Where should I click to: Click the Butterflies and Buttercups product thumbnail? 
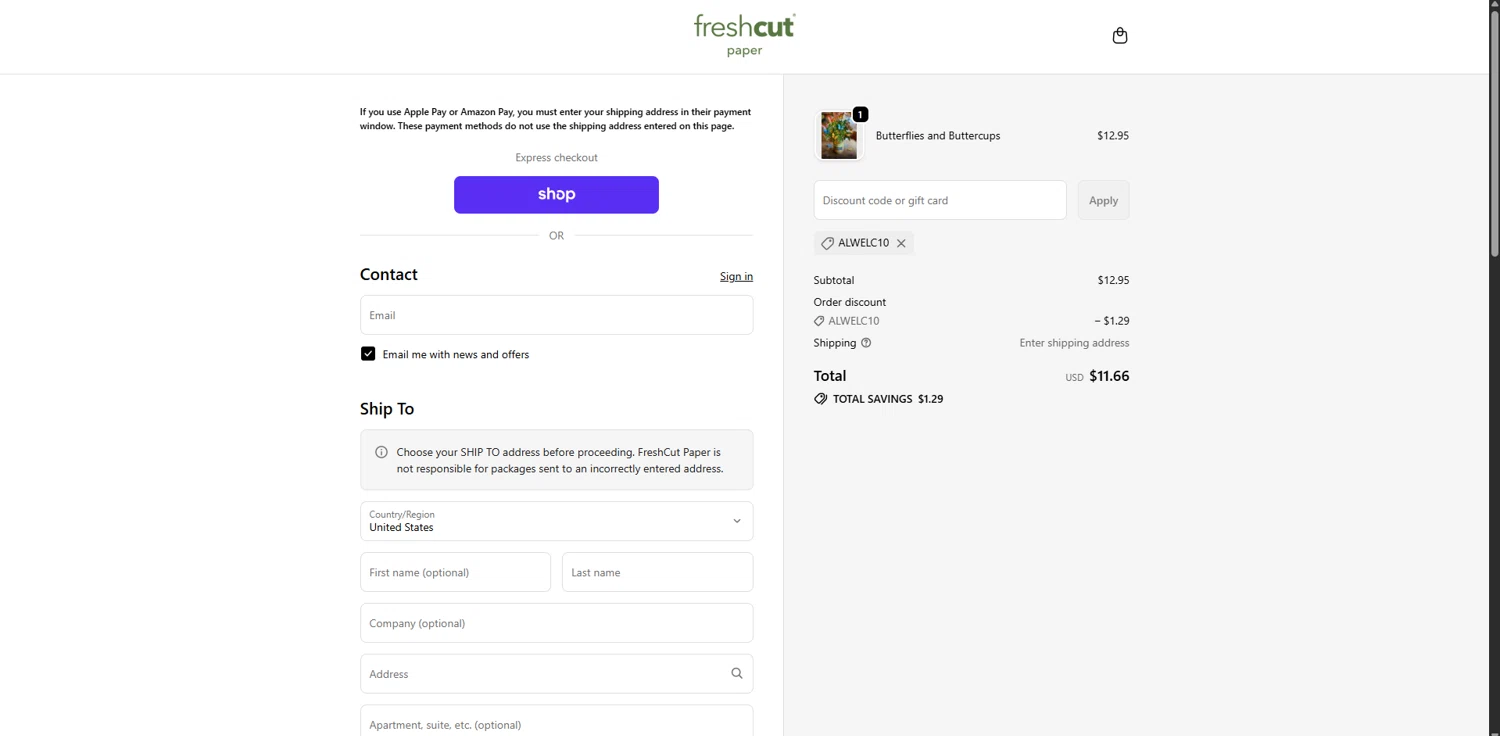coord(839,136)
